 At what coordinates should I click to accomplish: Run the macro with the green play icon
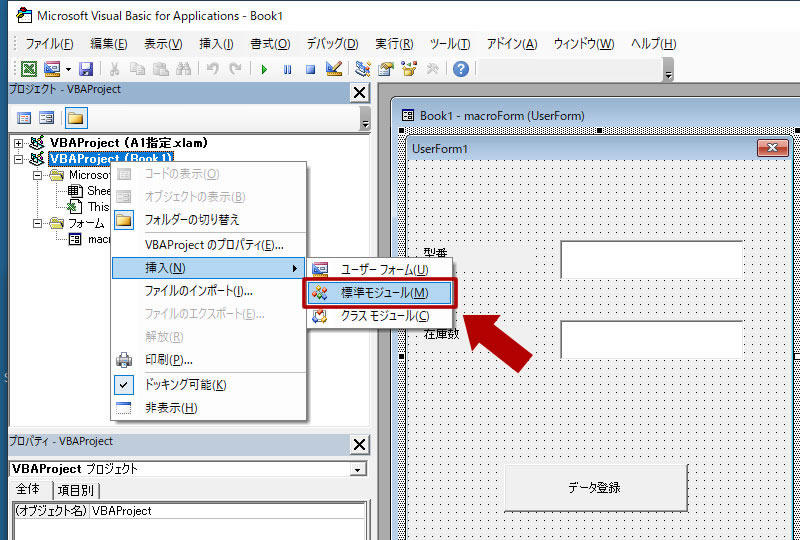pos(264,69)
